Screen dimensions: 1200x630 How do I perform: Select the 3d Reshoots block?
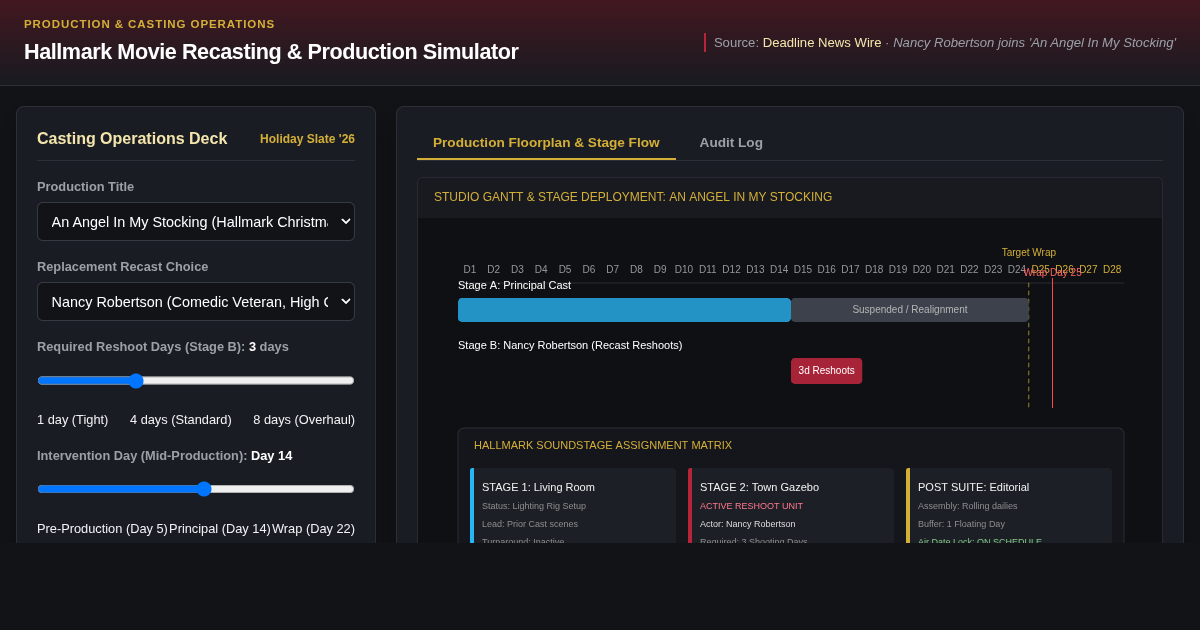click(x=826, y=371)
